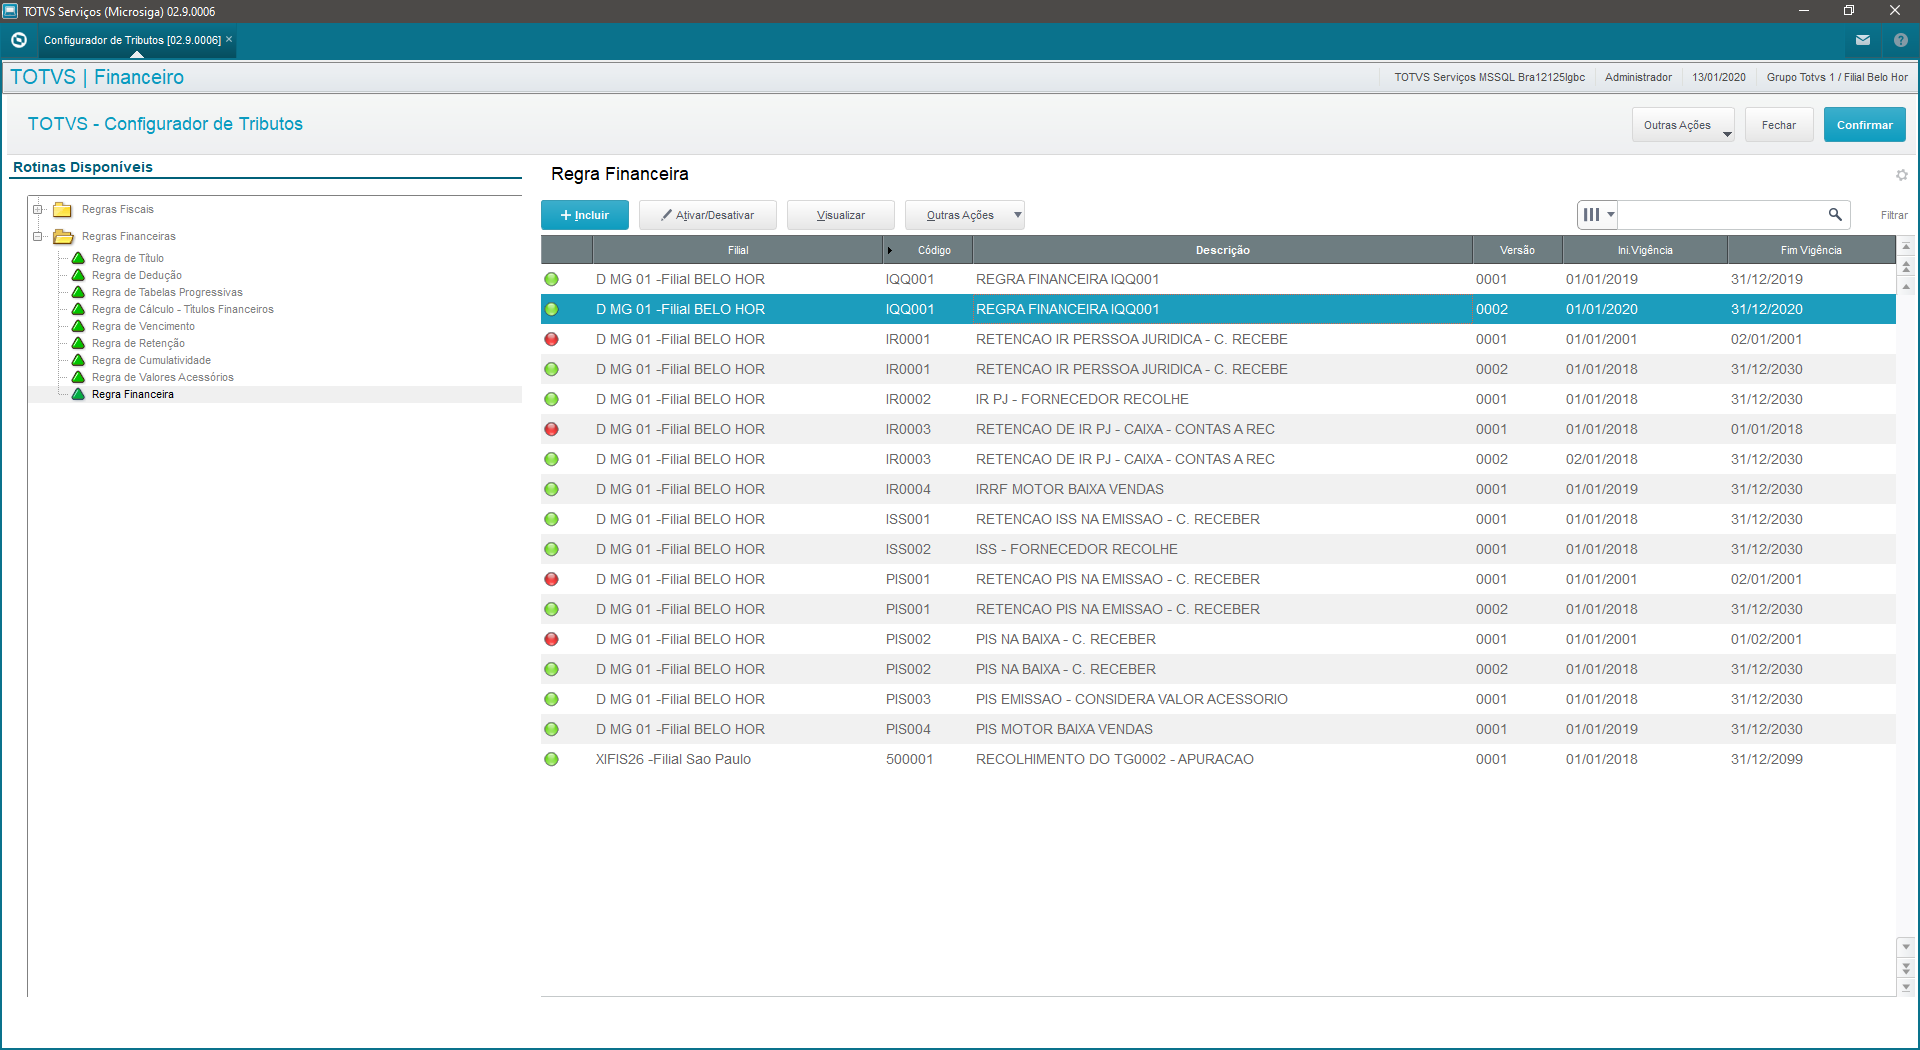Click the Regra de Vencimento triangle icon
1920x1050 pixels.
click(x=78, y=326)
